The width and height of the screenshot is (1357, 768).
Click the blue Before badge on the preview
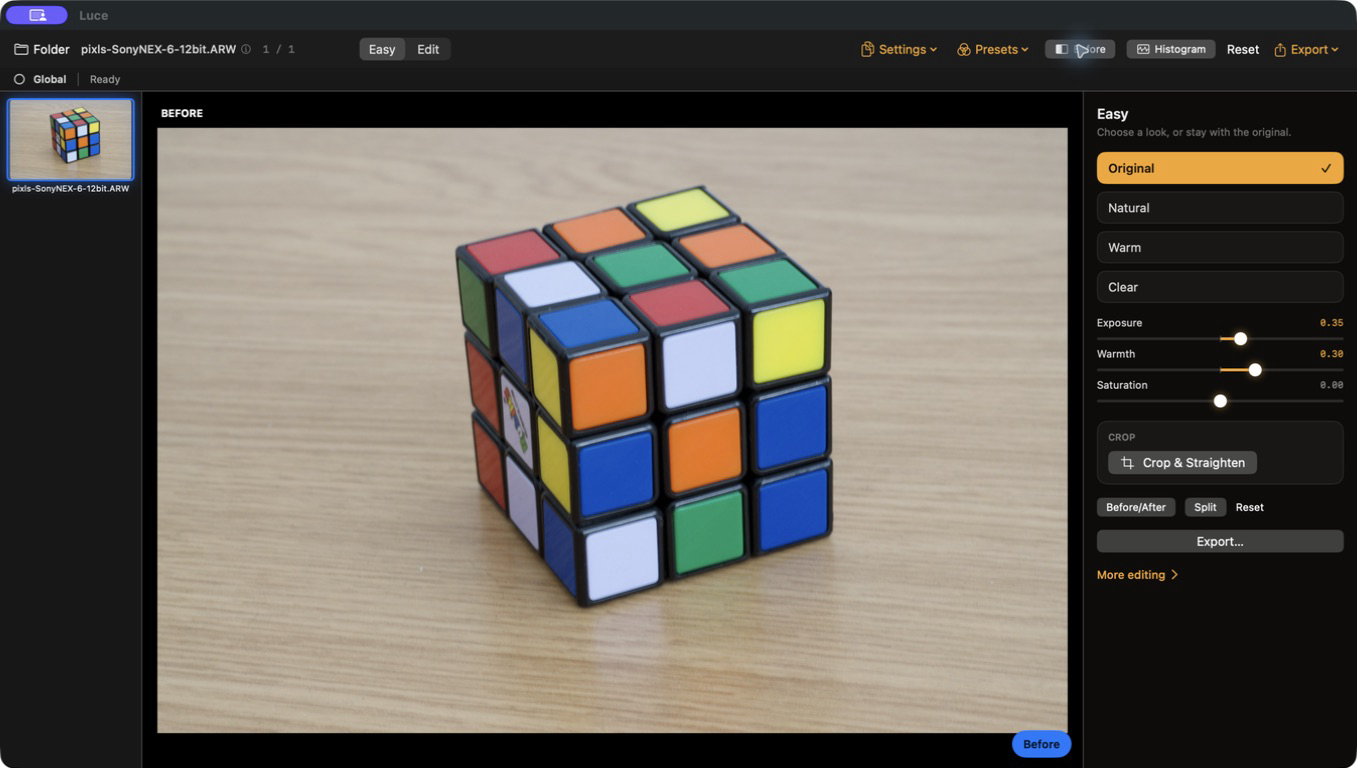(x=1041, y=744)
